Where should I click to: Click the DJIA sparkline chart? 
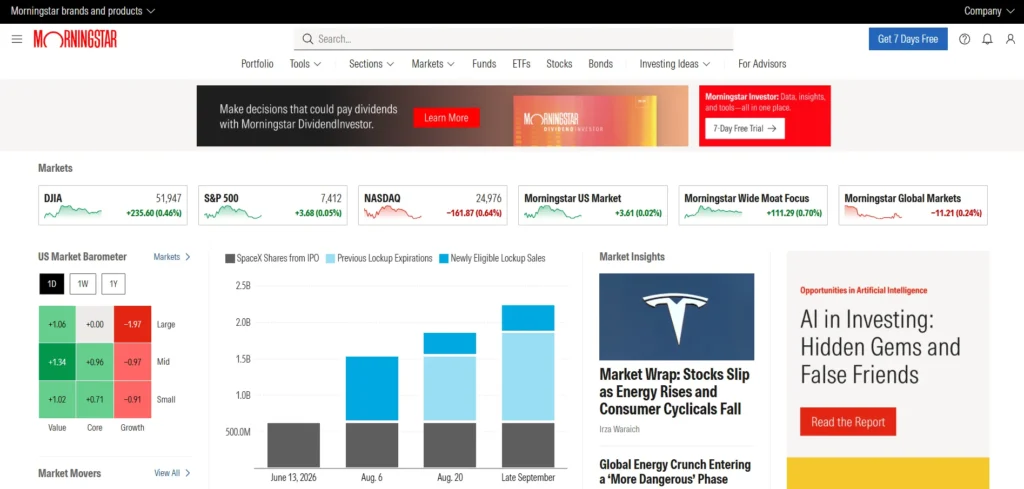click(x=72, y=212)
